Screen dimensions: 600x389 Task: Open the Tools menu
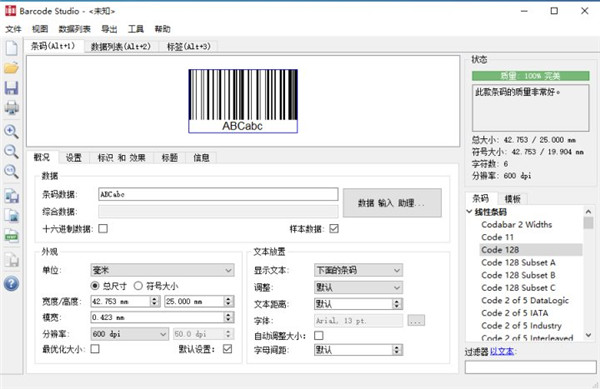point(136,29)
